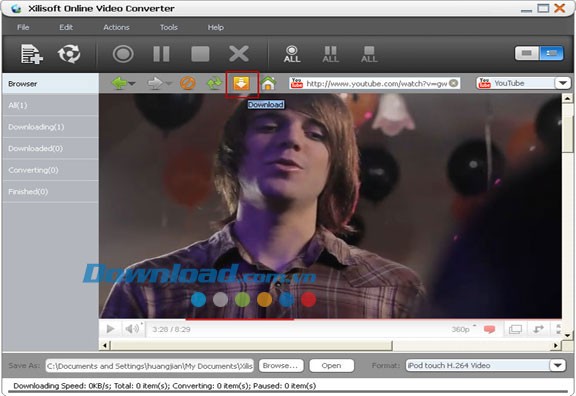Click the horizontal scrollbar thumb
Viewport: 576px width, 396px height.
pos(251,345)
